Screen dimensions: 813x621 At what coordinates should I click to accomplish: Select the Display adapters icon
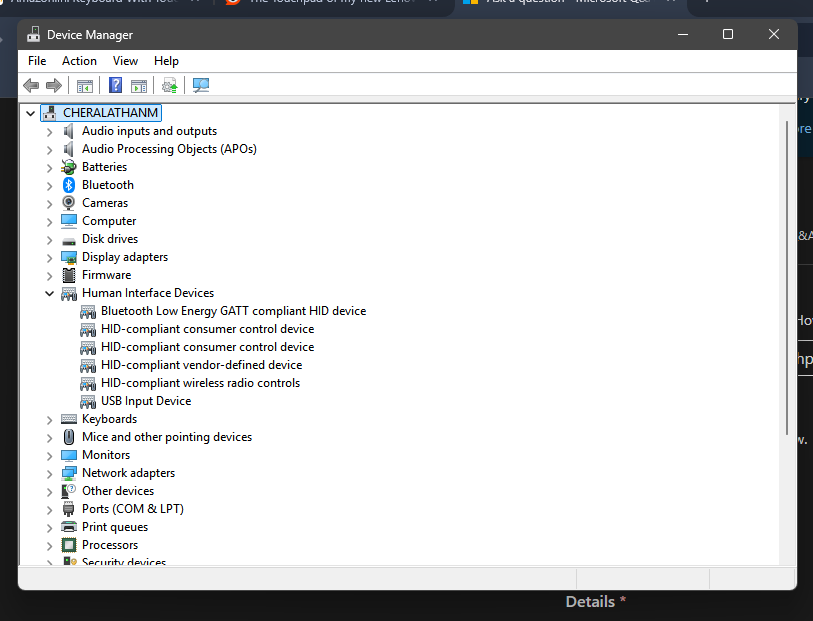(x=68, y=257)
